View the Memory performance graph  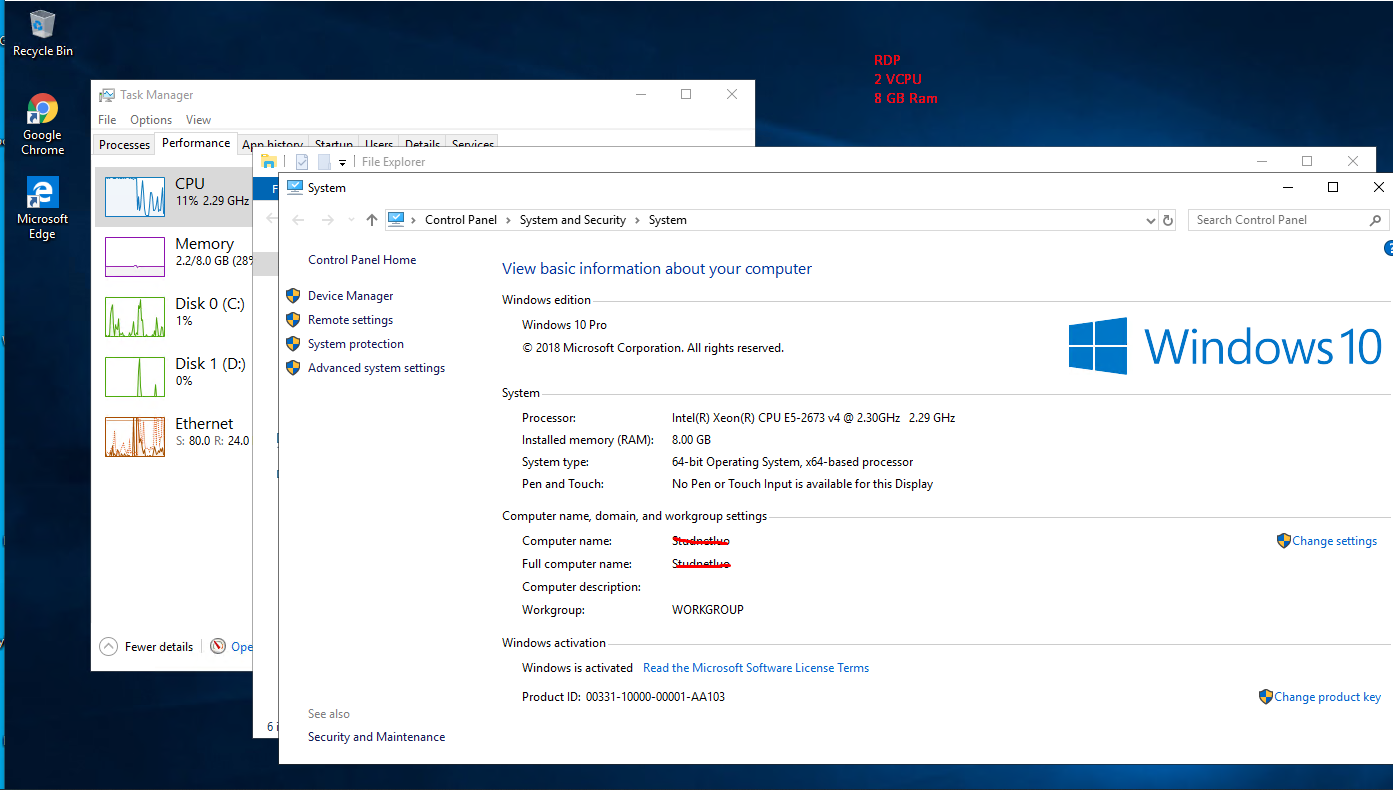pos(170,256)
